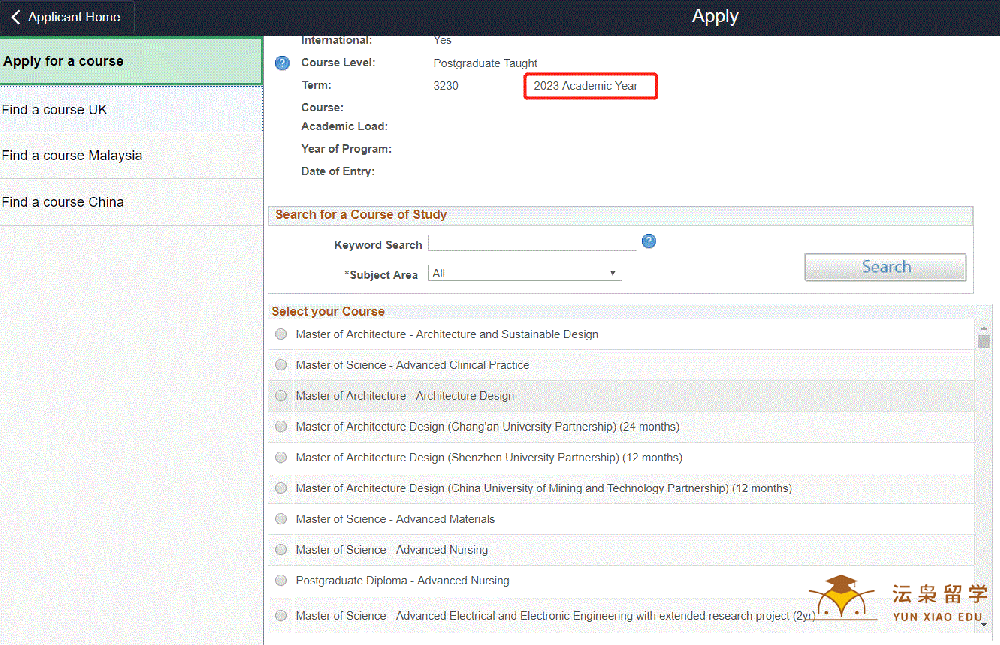Click the course list scrollbar thumb
This screenshot has width=1000, height=645.
pyautogui.click(x=983, y=341)
